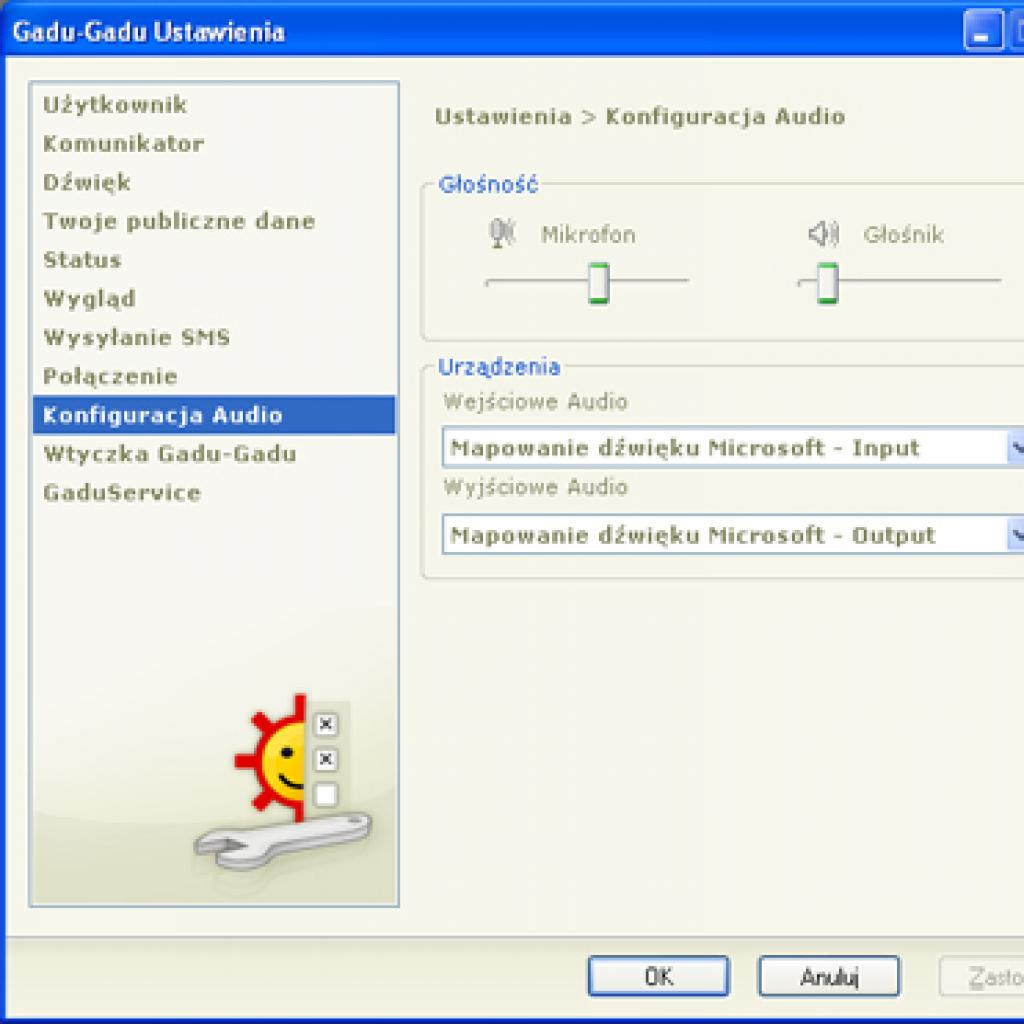Click the Wejściowe Audio label
The height and width of the screenshot is (1024, 1024).
tap(536, 402)
